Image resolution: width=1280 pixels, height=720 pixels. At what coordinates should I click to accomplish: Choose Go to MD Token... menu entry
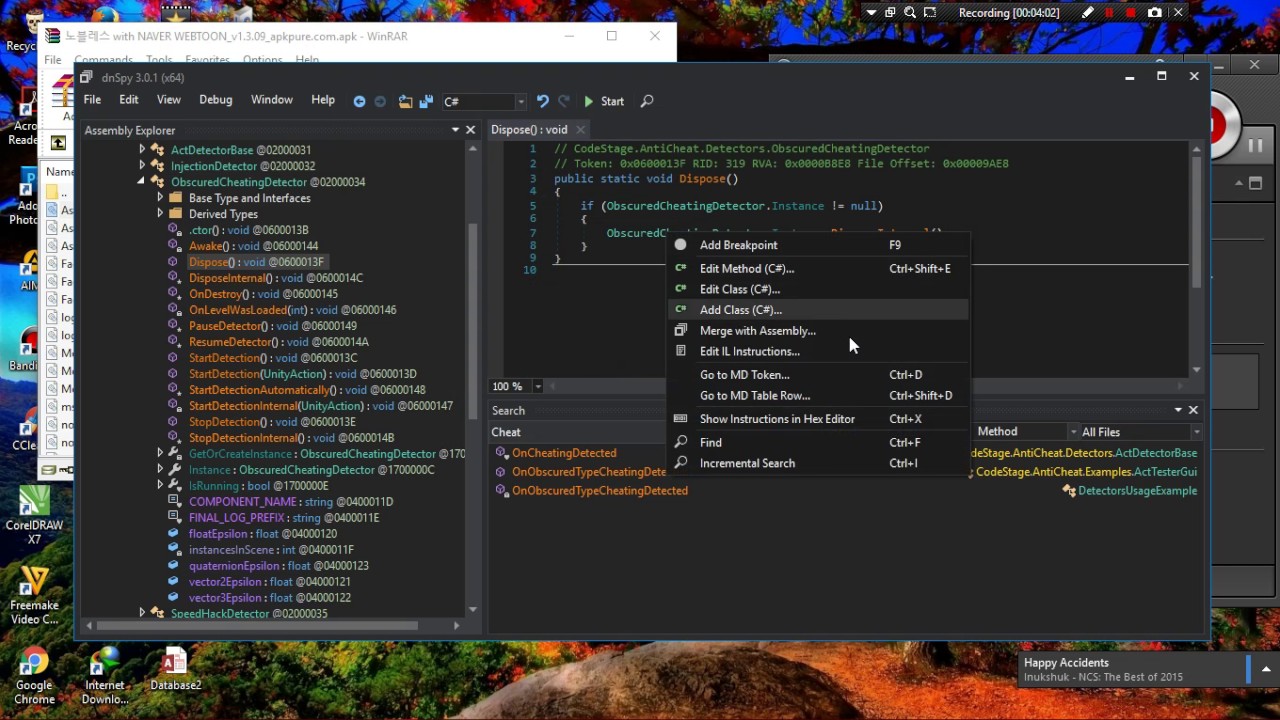pos(818,375)
